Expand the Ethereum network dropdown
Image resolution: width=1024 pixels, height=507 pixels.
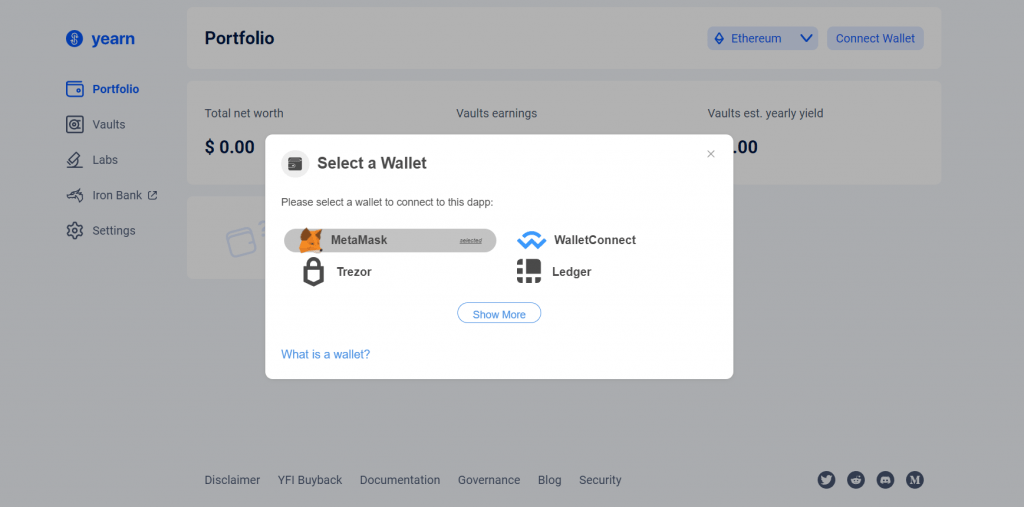tap(763, 39)
